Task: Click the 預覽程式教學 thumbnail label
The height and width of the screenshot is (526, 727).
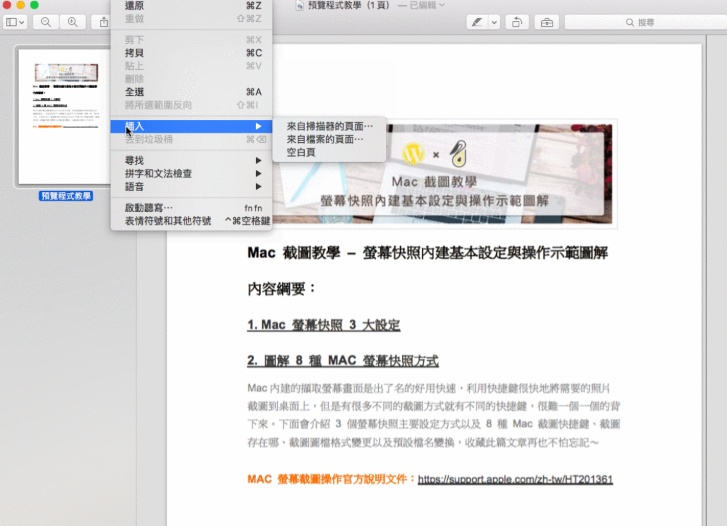Action: tap(66, 196)
